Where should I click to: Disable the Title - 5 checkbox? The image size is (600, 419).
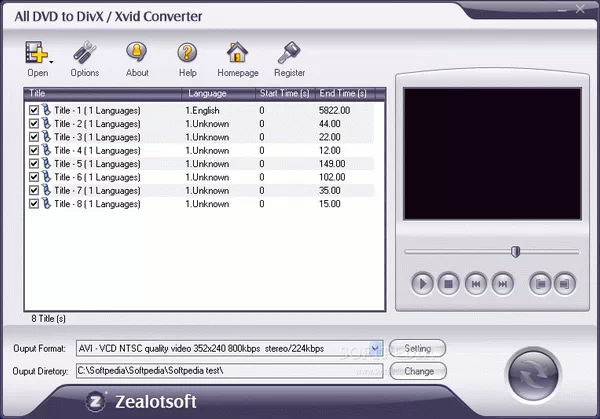(x=34, y=163)
